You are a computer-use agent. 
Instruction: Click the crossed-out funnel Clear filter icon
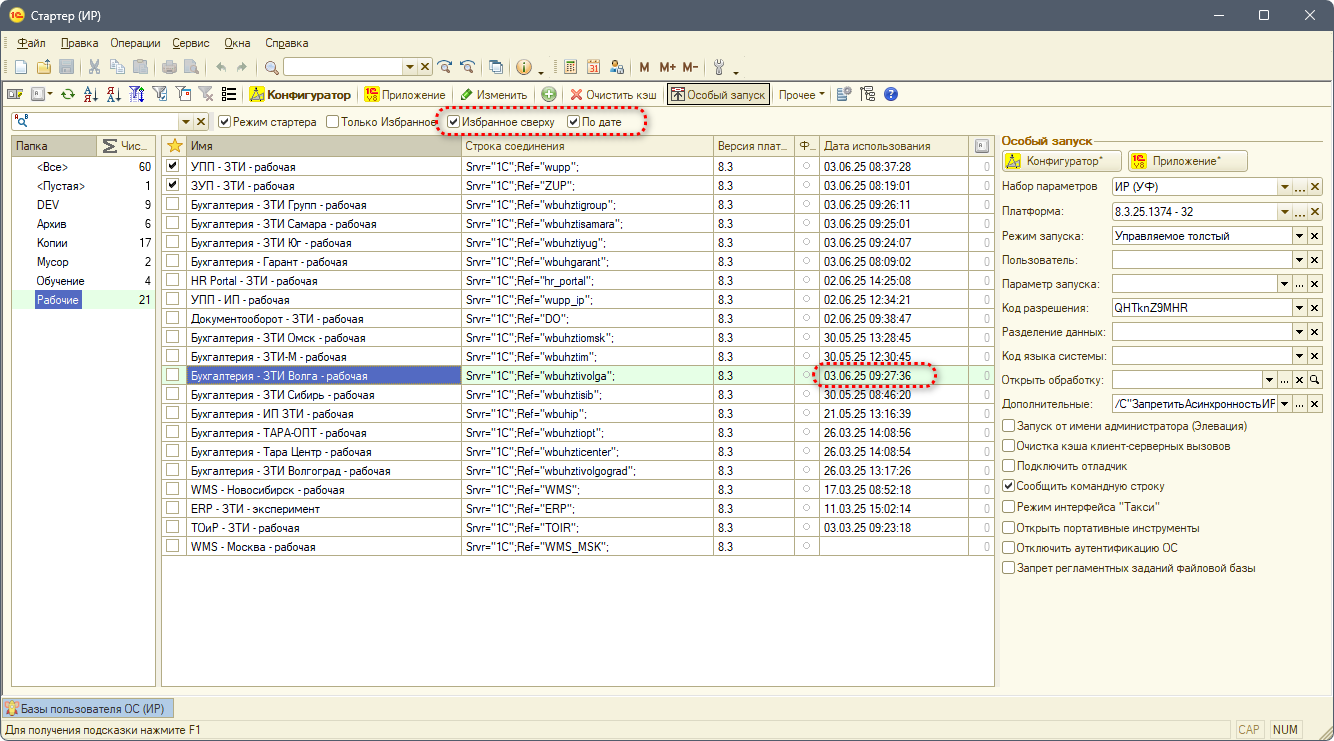[x=205, y=94]
